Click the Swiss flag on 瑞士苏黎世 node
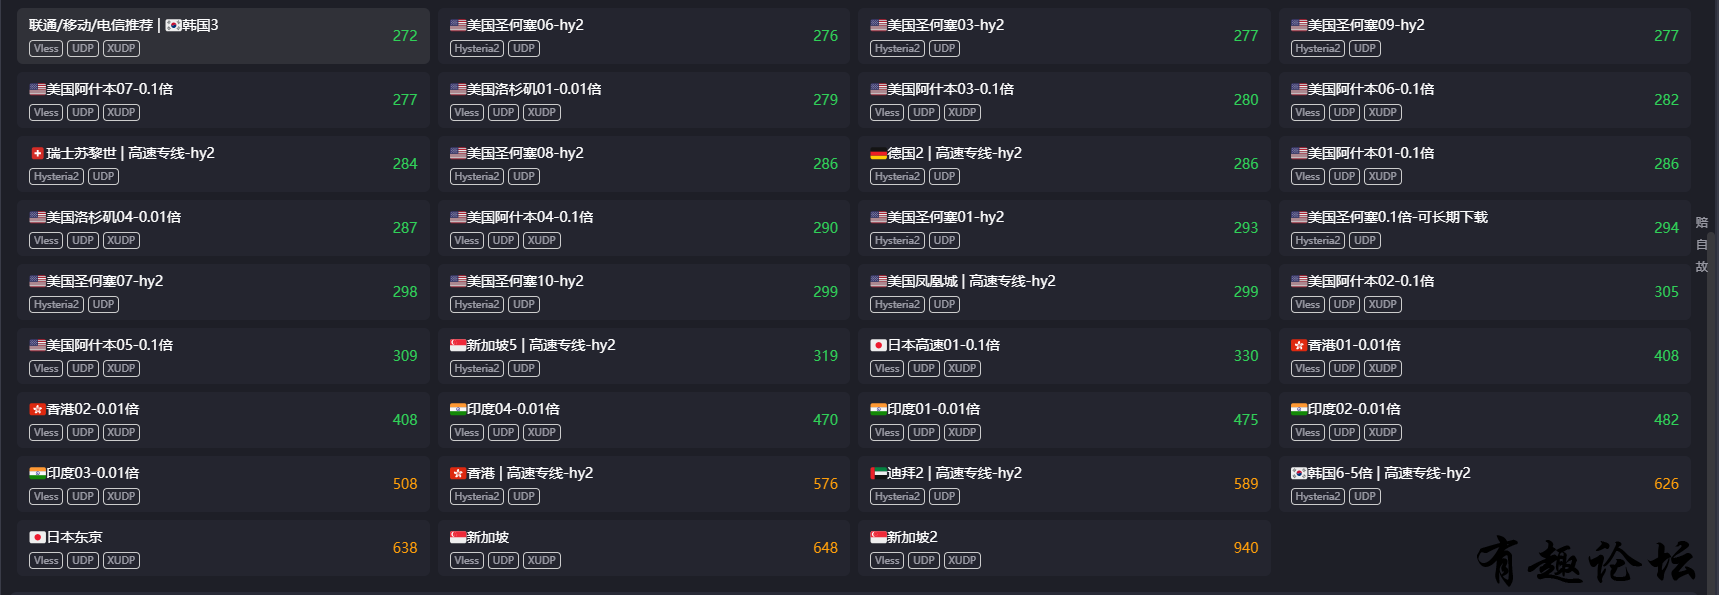 (38, 153)
